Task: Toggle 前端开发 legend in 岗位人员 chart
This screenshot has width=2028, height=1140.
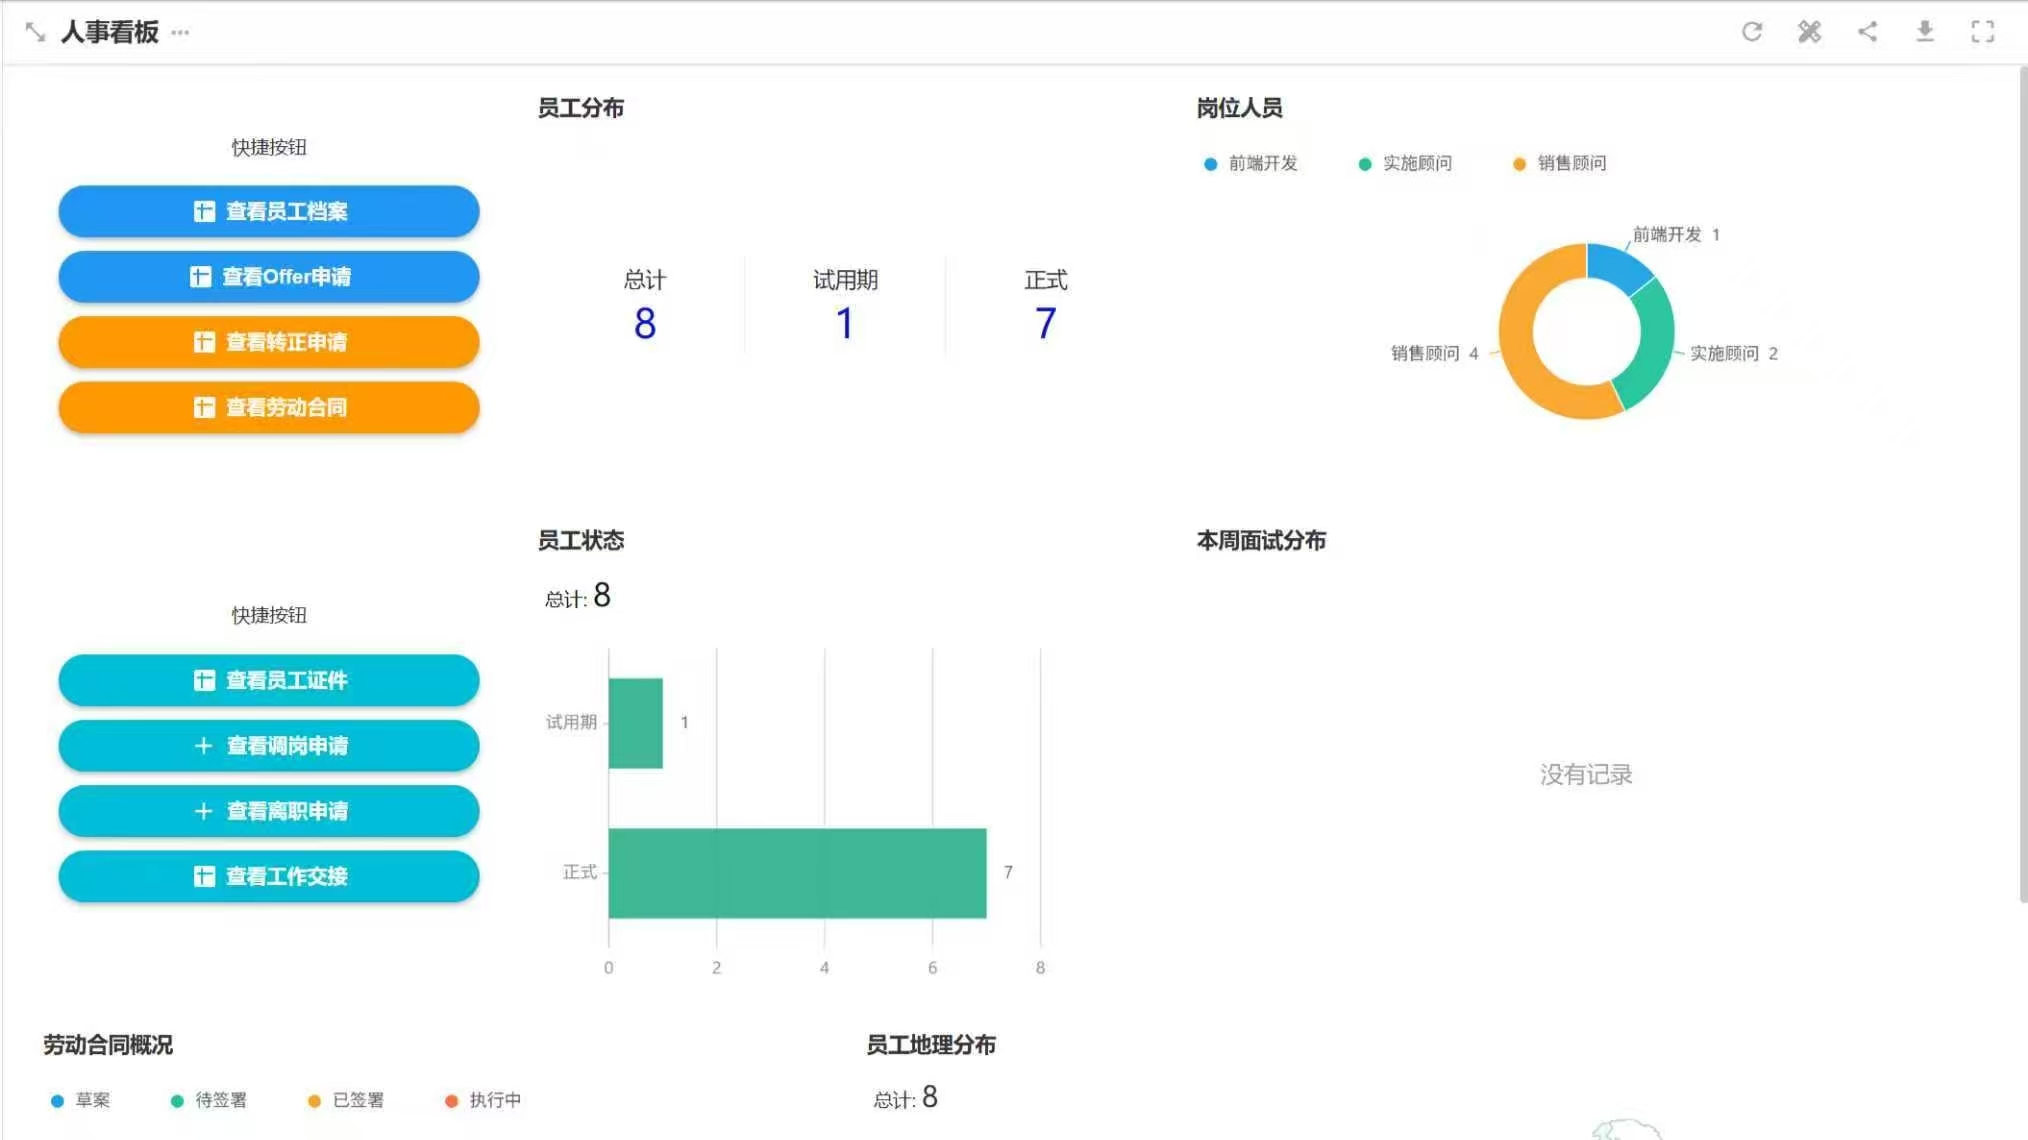Action: tap(1251, 163)
